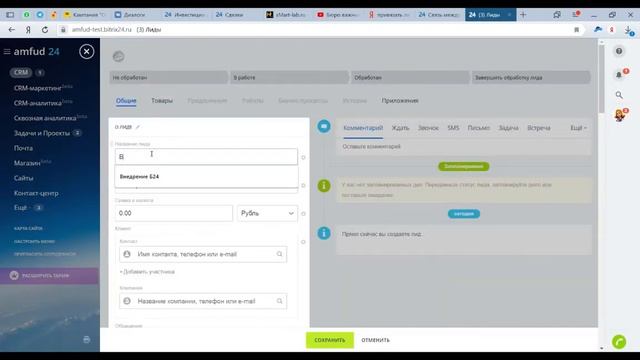Click the page vertical scrollbar
The image size is (640, 360).
tap(602, 79)
